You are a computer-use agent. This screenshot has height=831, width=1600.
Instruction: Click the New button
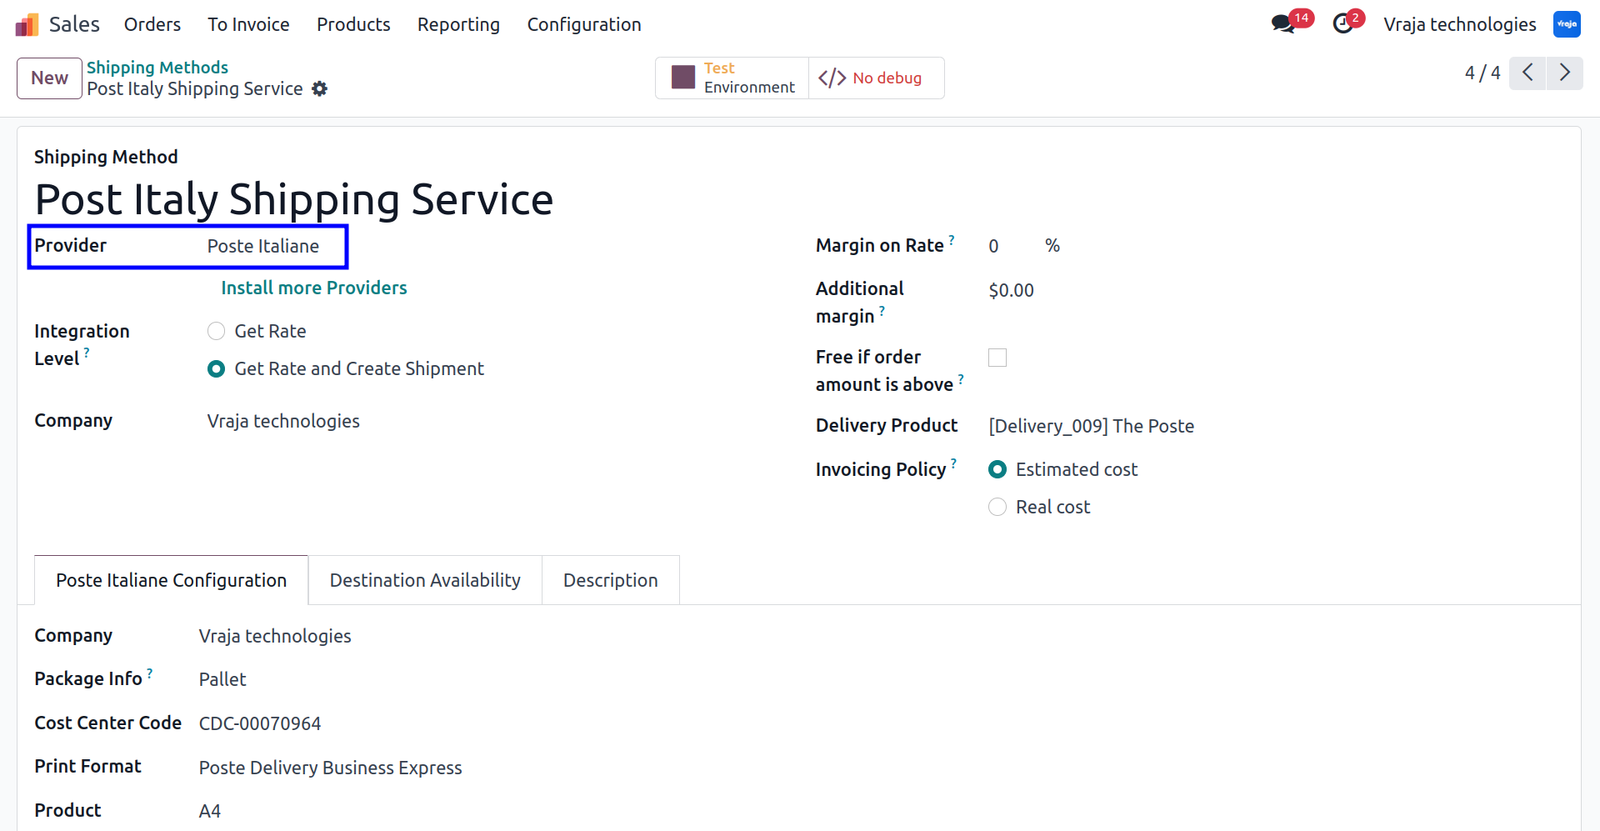click(49, 78)
